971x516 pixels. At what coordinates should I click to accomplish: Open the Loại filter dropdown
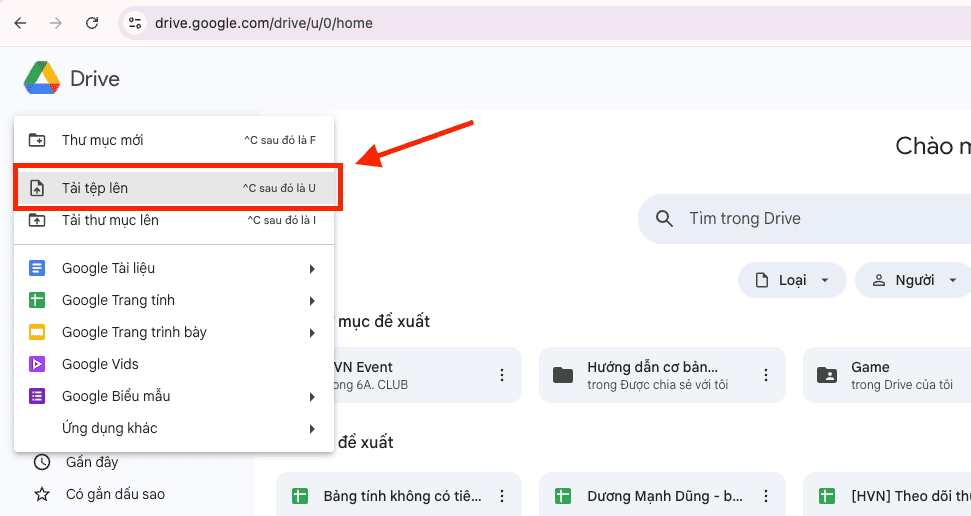(792, 280)
